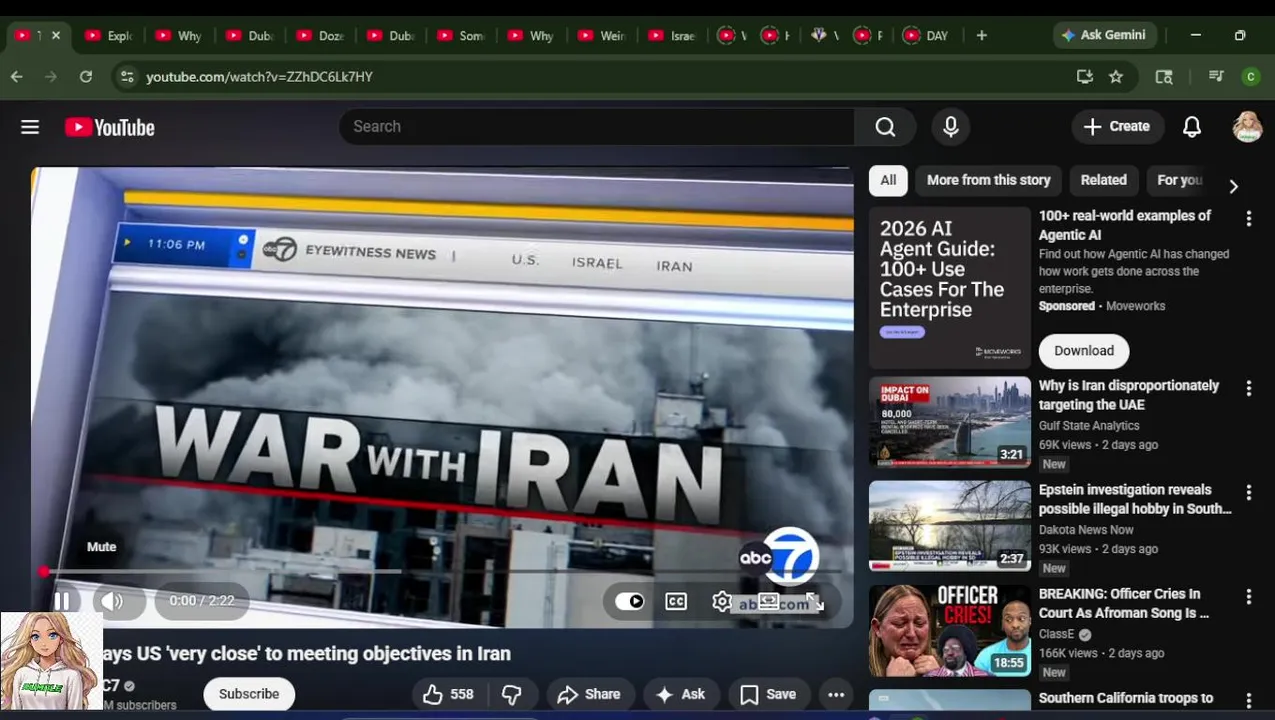Open the install app icon in address bar

pyautogui.click(x=1084, y=76)
